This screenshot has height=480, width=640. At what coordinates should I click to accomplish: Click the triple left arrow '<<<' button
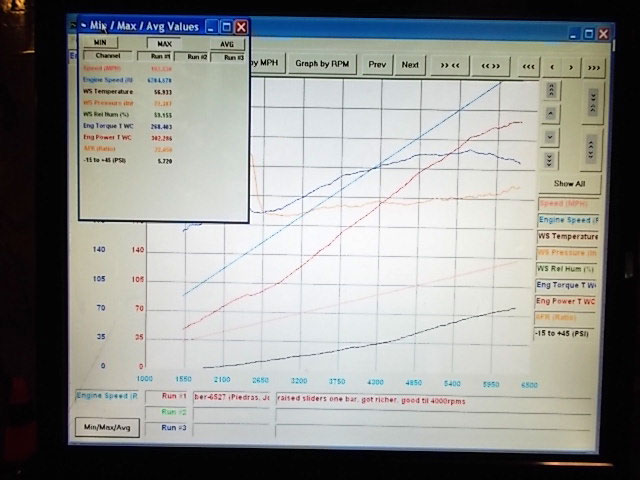tap(528, 66)
